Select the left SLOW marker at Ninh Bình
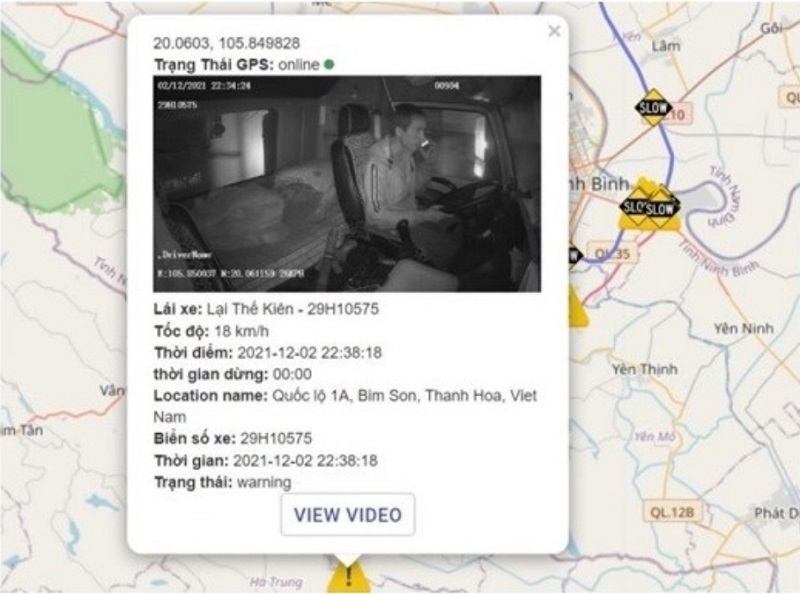 pos(634,207)
